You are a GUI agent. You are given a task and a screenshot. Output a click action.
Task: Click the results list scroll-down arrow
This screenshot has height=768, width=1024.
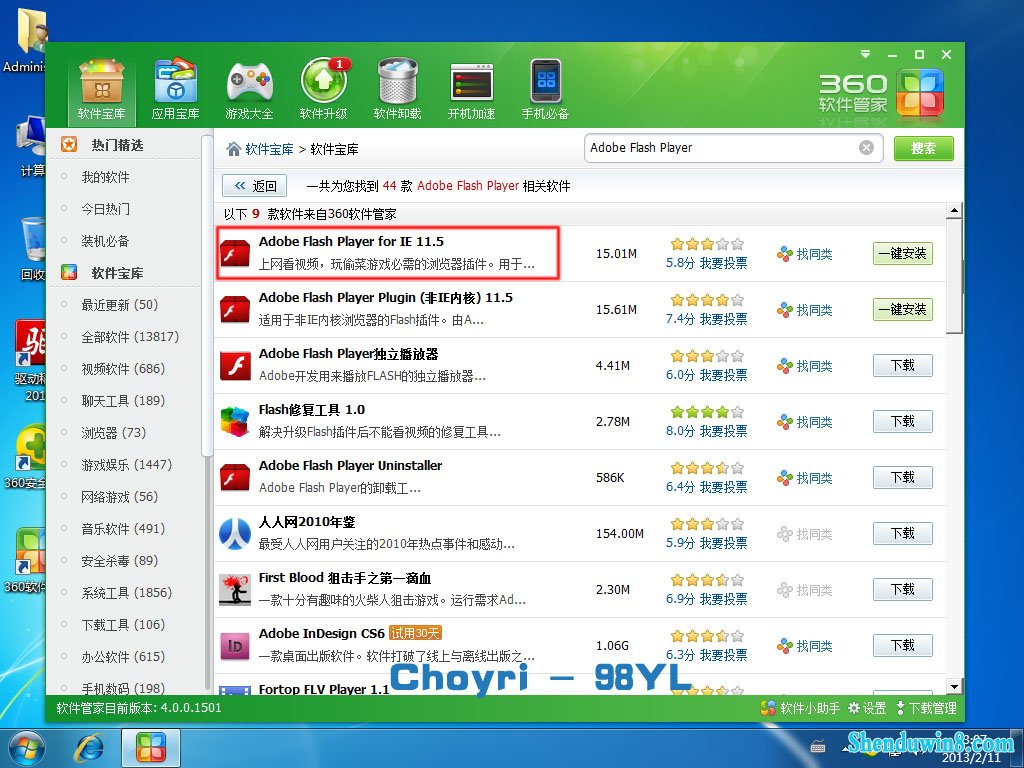tap(954, 686)
